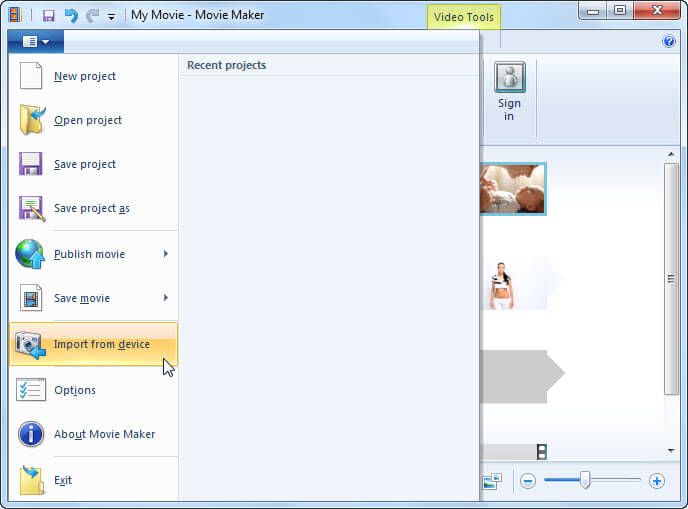The height and width of the screenshot is (509, 688).
Task: Expand the Publish movie submenu arrow
Action: pyautogui.click(x=165, y=254)
